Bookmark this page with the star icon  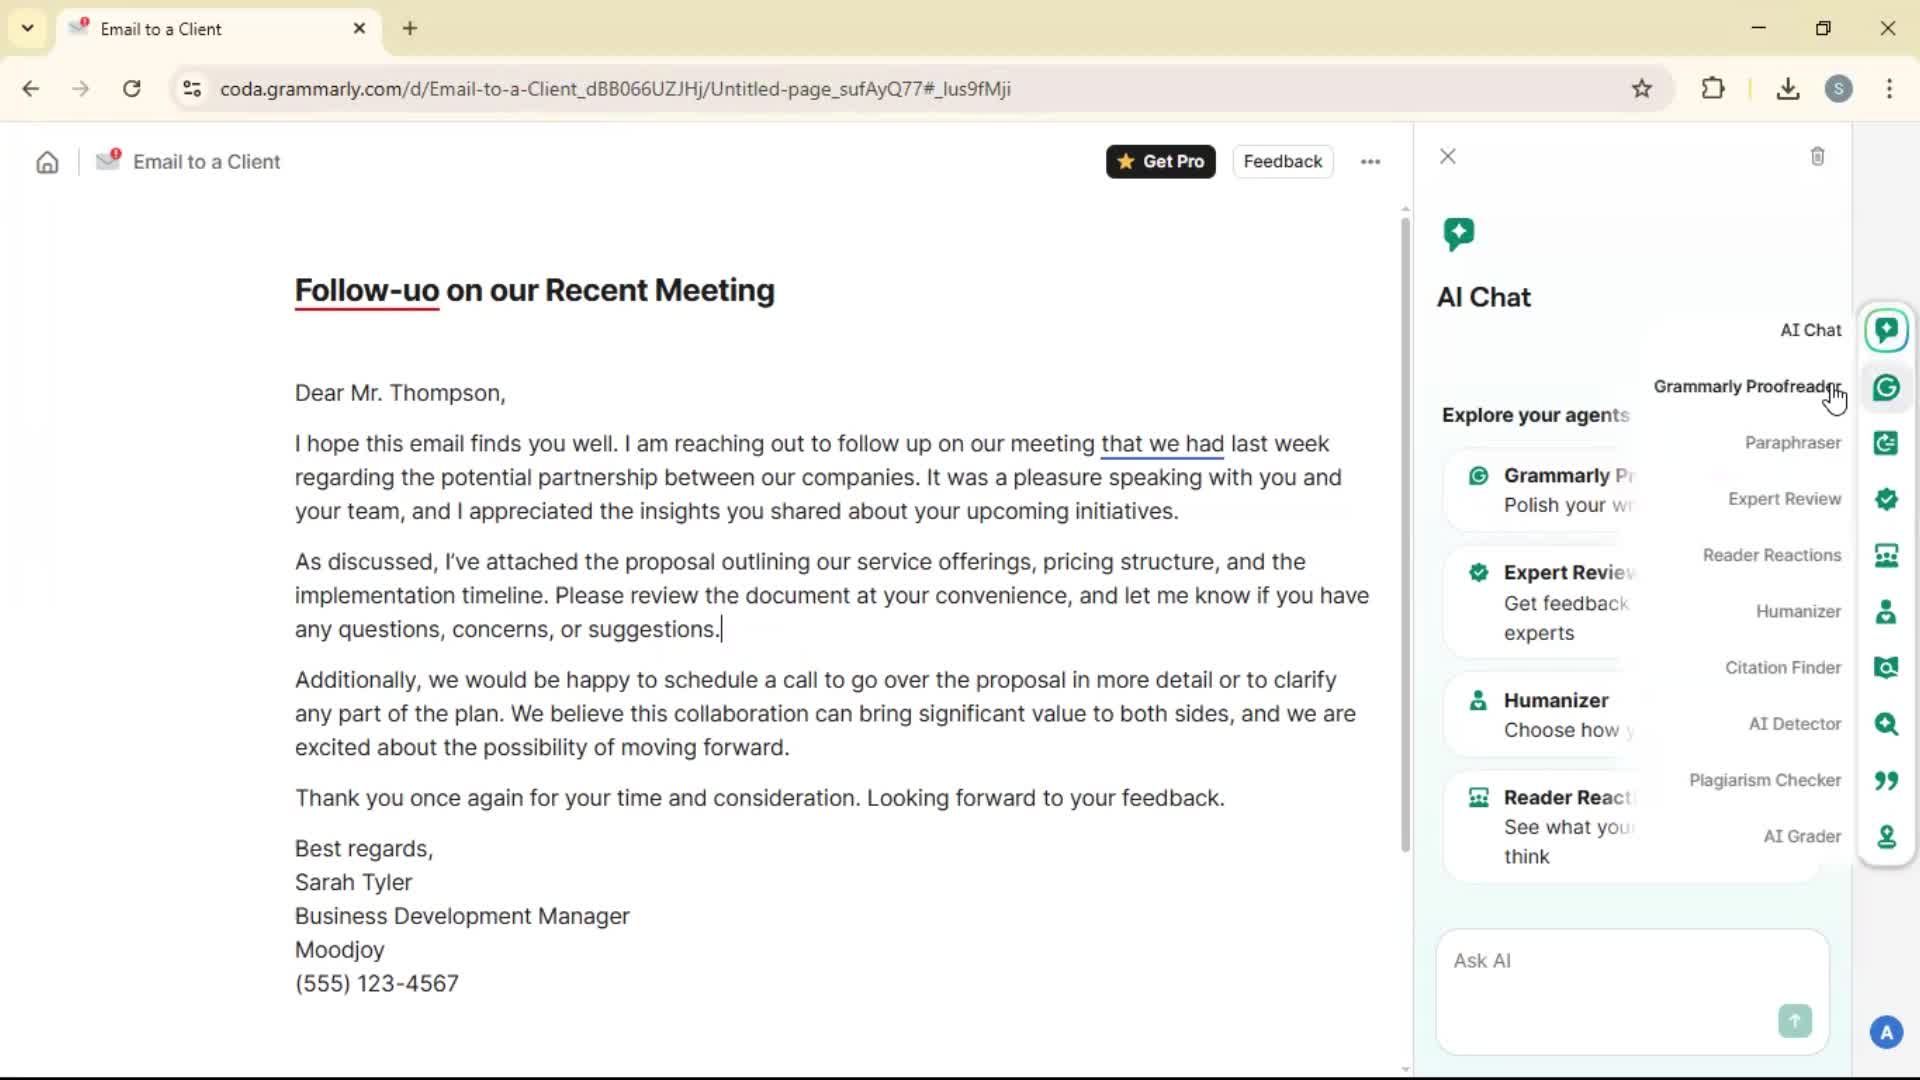[1641, 89]
